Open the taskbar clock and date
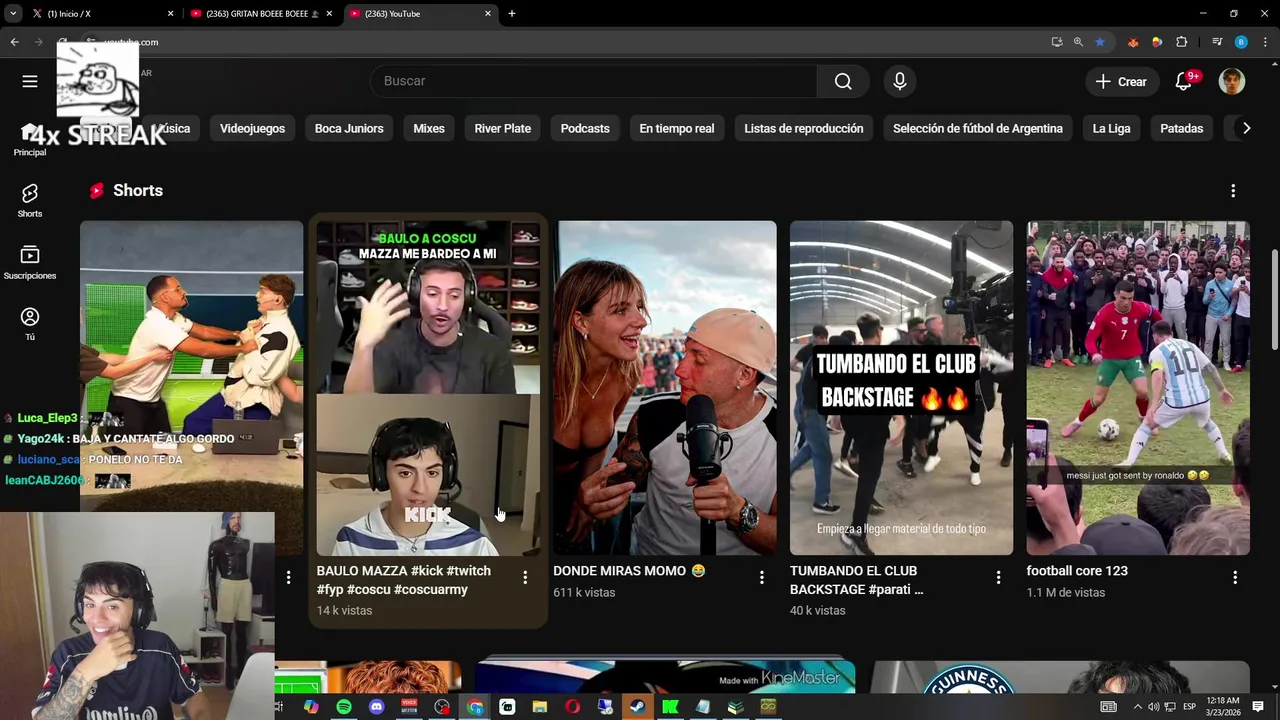The width and height of the screenshot is (1280, 720). coord(1223,707)
